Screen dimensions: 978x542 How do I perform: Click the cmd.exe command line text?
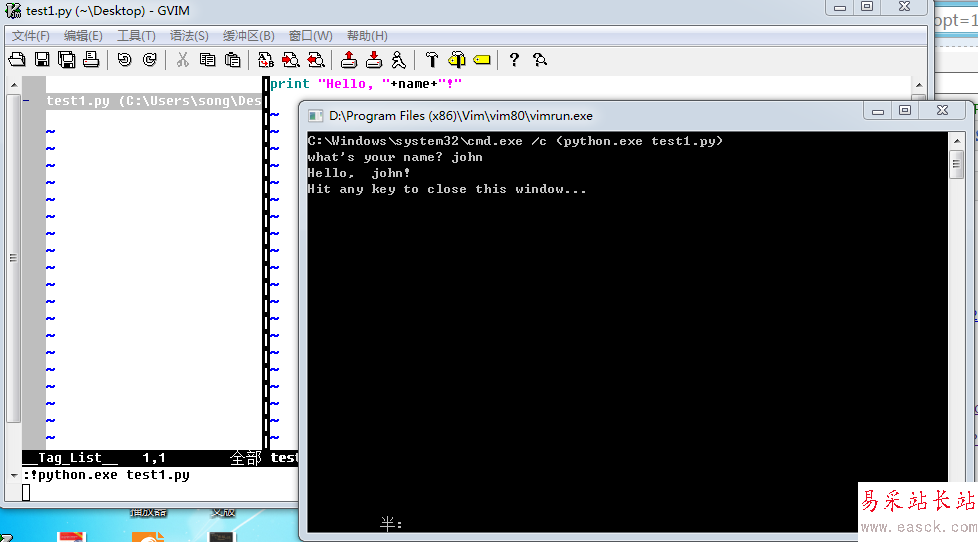[515, 141]
